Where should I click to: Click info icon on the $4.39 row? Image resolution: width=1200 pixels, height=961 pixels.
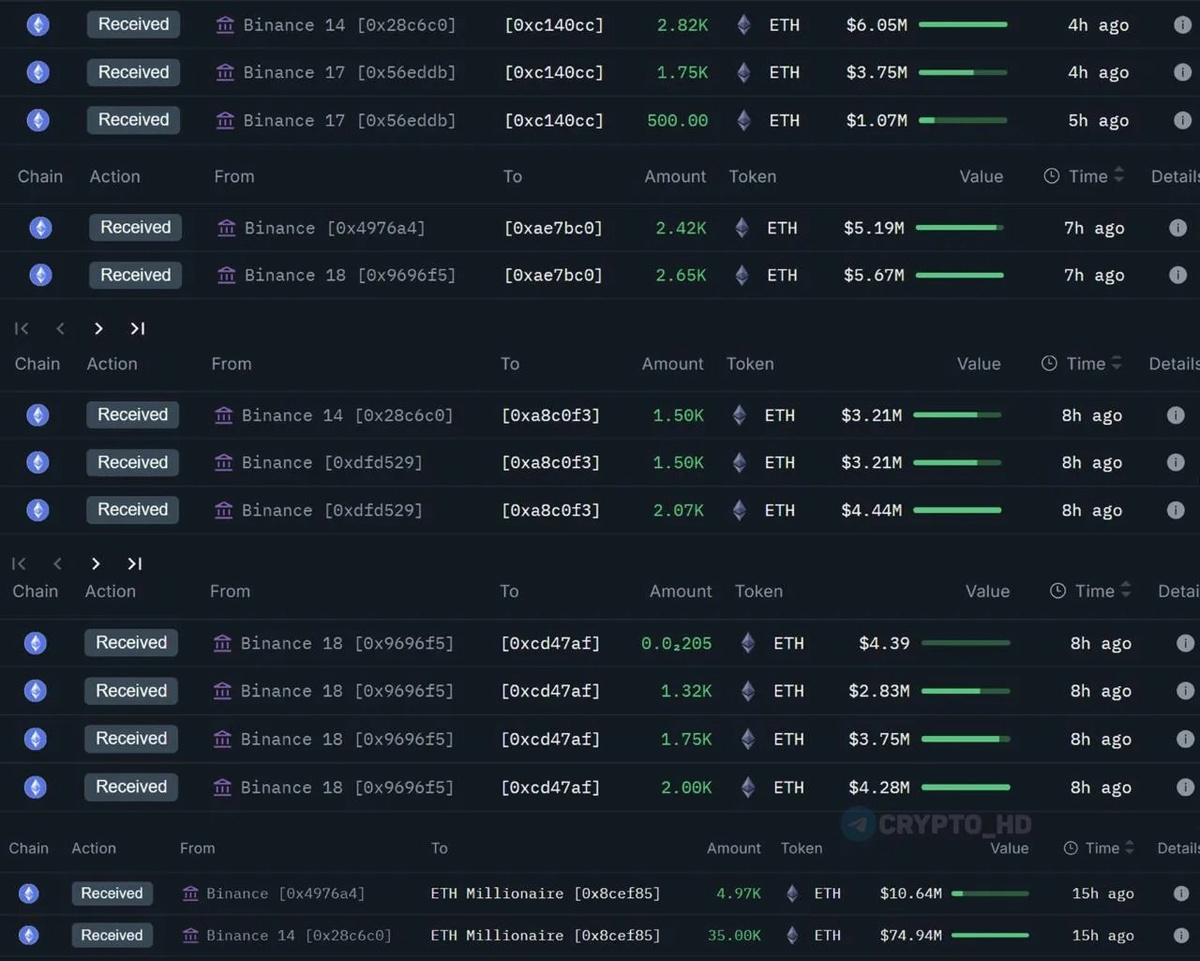pyautogui.click(x=1185, y=643)
